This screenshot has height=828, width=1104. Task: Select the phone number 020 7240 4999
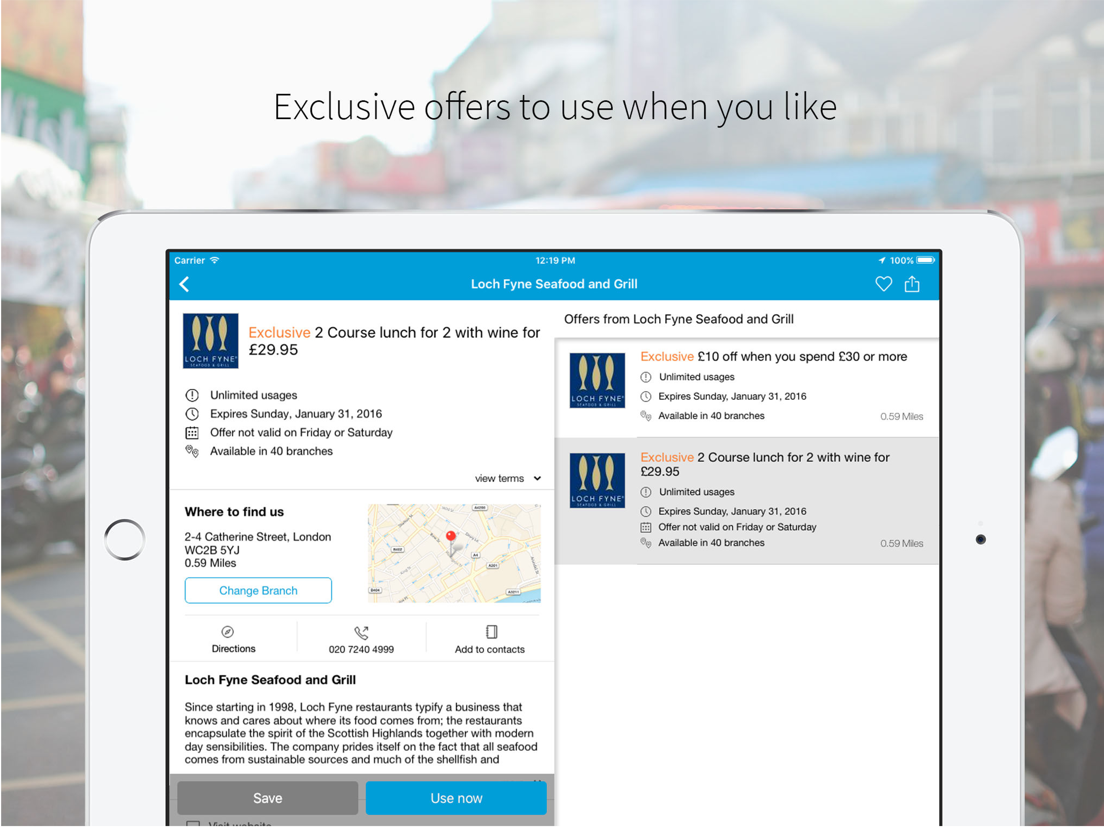pyautogui.click(x=361, y=649)
